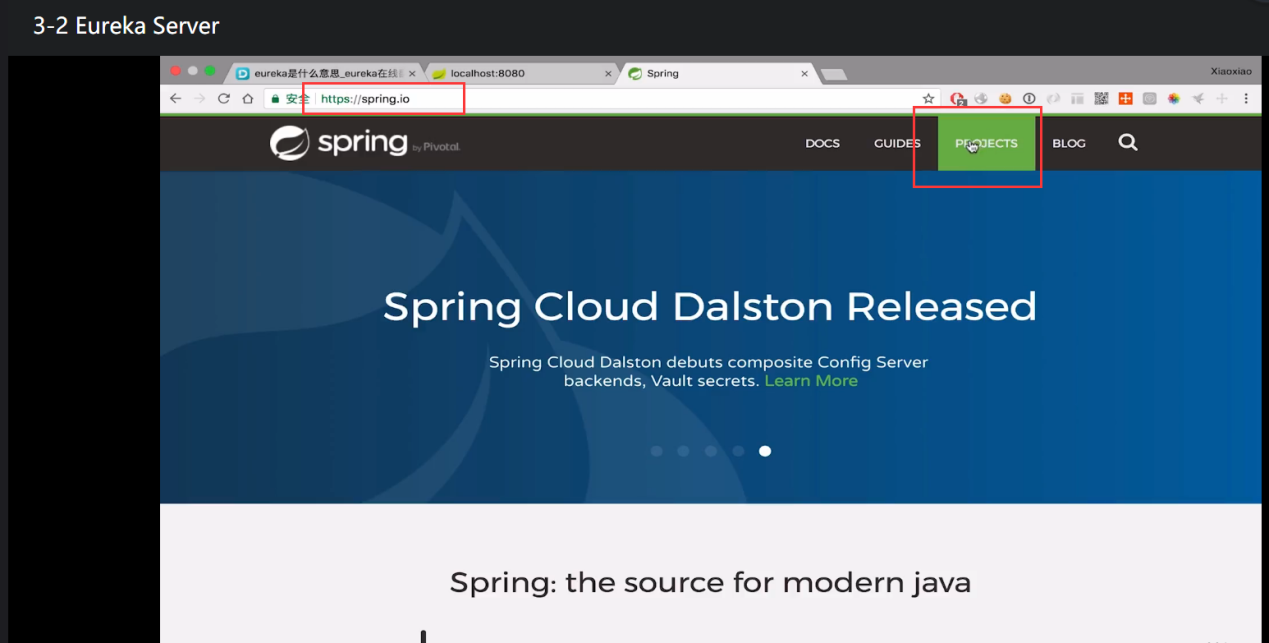Go back using the browser back arrow

tap(176, 99)
